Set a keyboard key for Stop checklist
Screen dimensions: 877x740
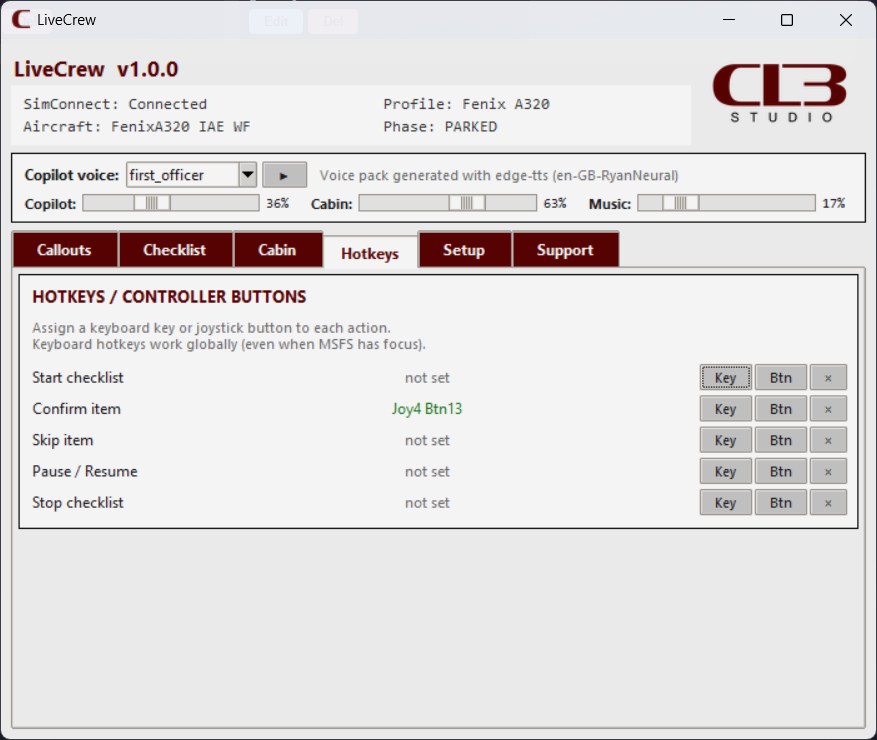point(725,502)
